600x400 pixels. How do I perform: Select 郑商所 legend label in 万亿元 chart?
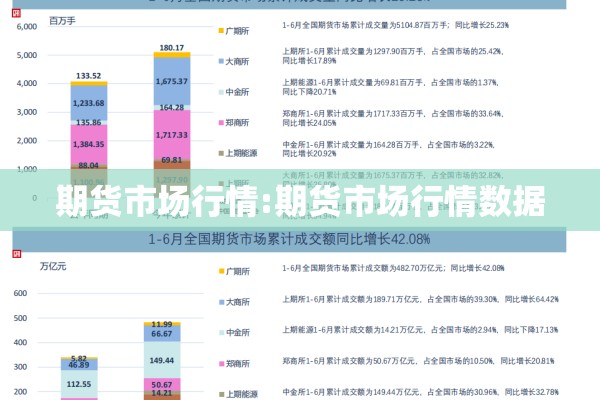pyautogui.click(x=238, y=363)
